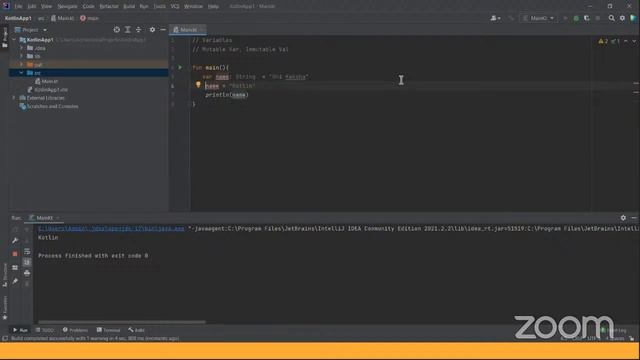
Task: Toggle soft-wrap icon in Run console
Action: tap(27, 251)
